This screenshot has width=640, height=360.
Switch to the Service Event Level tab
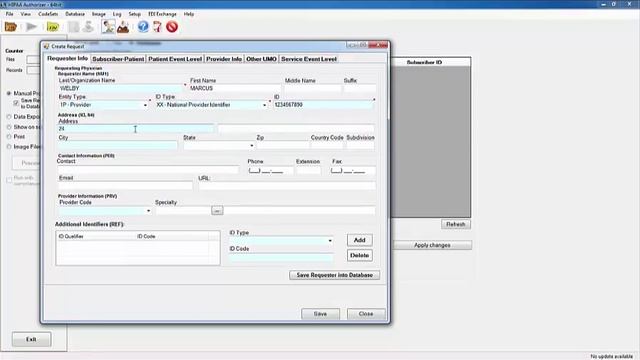(309, 59)
